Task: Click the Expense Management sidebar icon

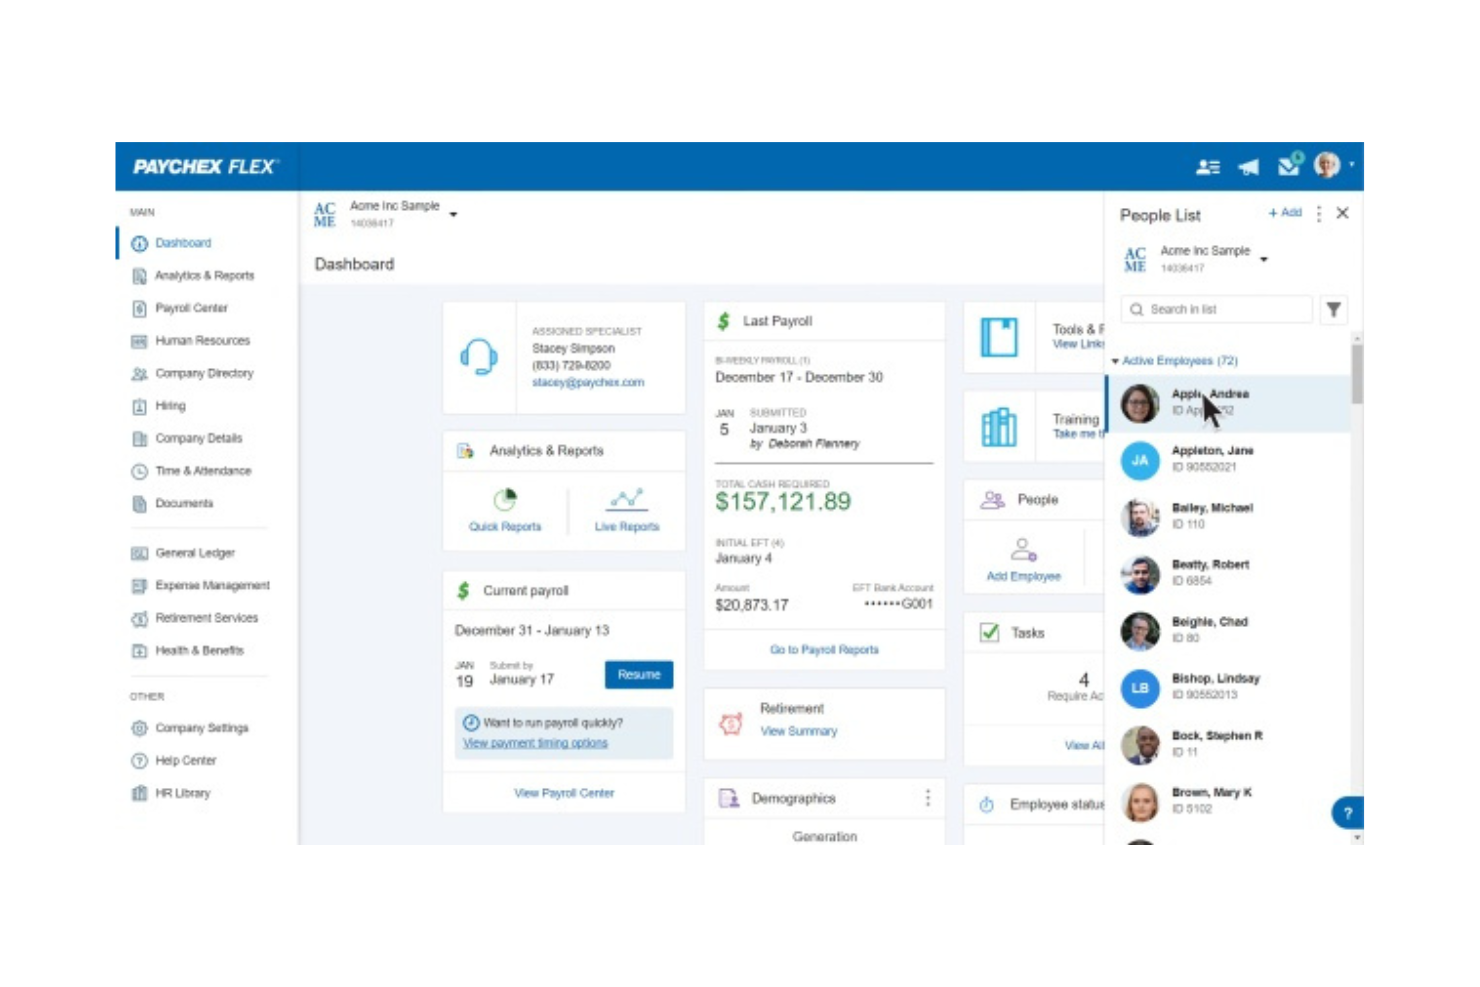Action: pos(140,586)
